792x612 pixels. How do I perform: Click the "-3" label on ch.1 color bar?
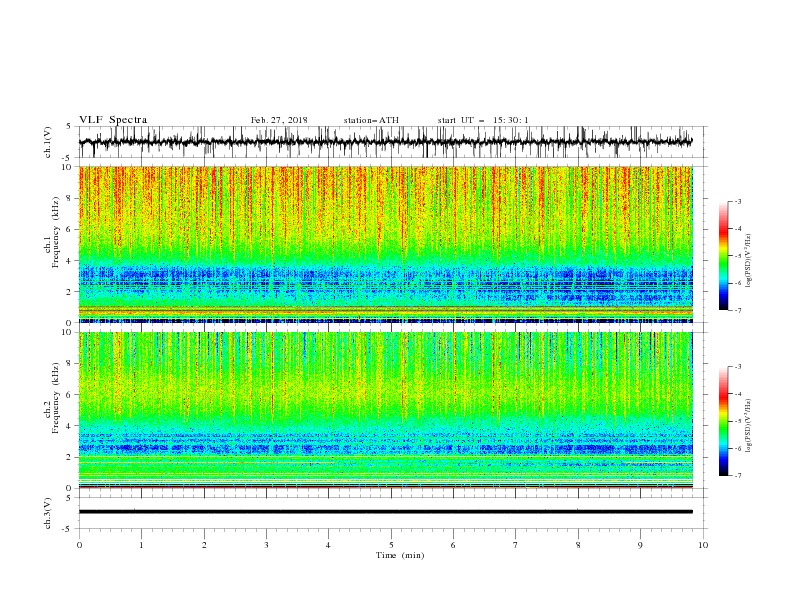click(737, 201)
